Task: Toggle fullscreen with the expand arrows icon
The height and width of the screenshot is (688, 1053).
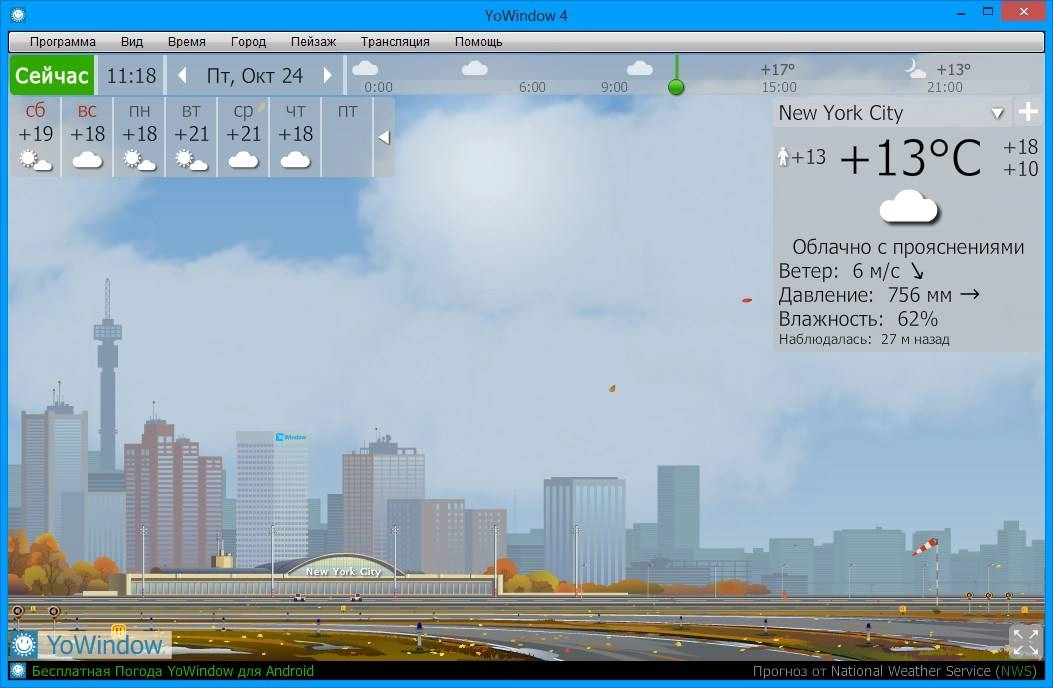Action: (1025, 642)
